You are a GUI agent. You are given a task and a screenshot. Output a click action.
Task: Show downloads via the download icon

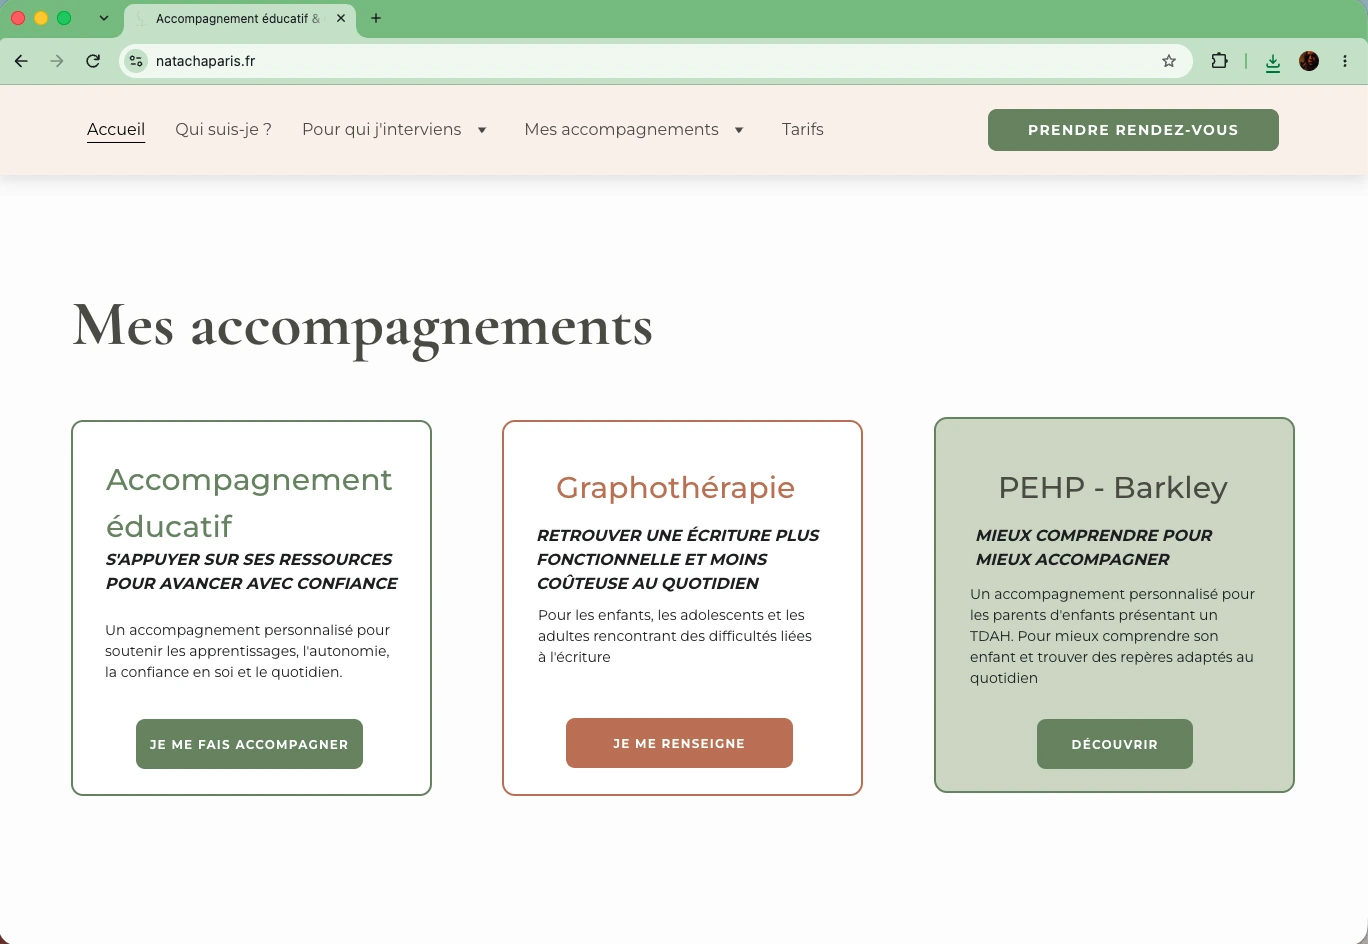(1272, 62)
